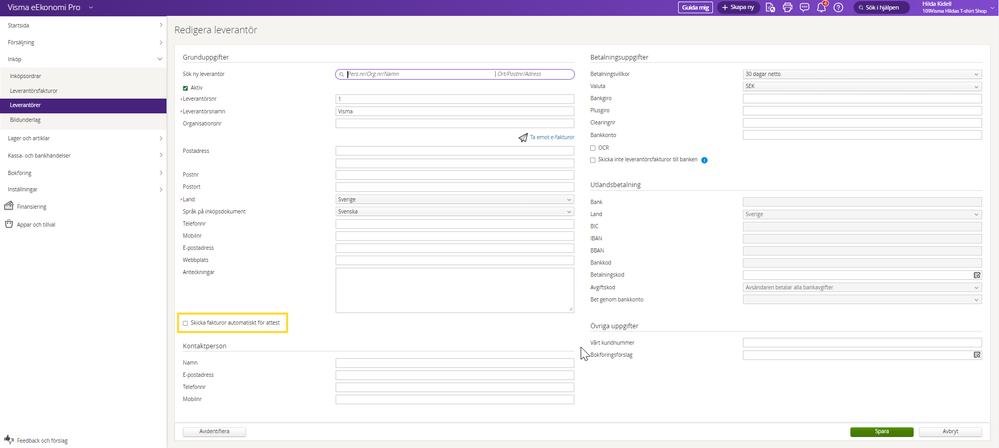Viewport: 999px width, 448px height.
Task: Uncheck the Aktiv checkbox
Action: click(x=186, y=88)
